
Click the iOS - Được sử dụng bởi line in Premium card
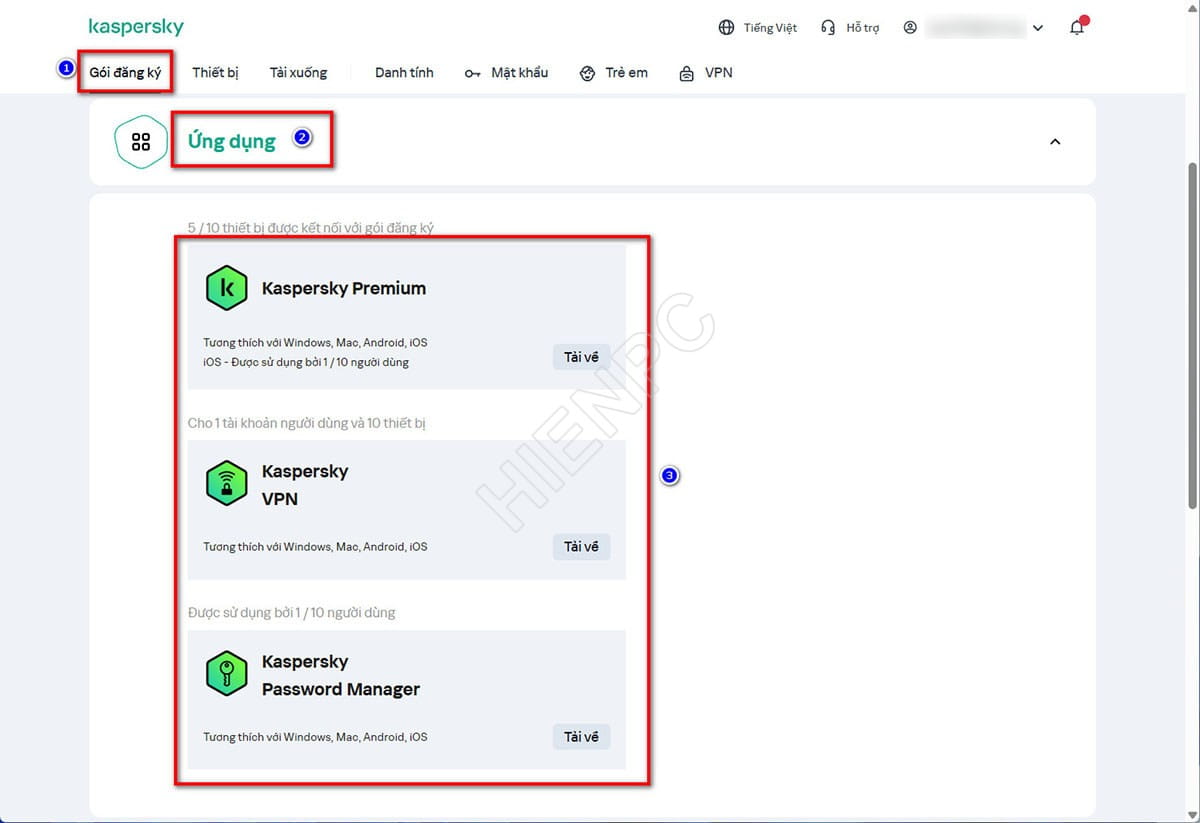306,362
